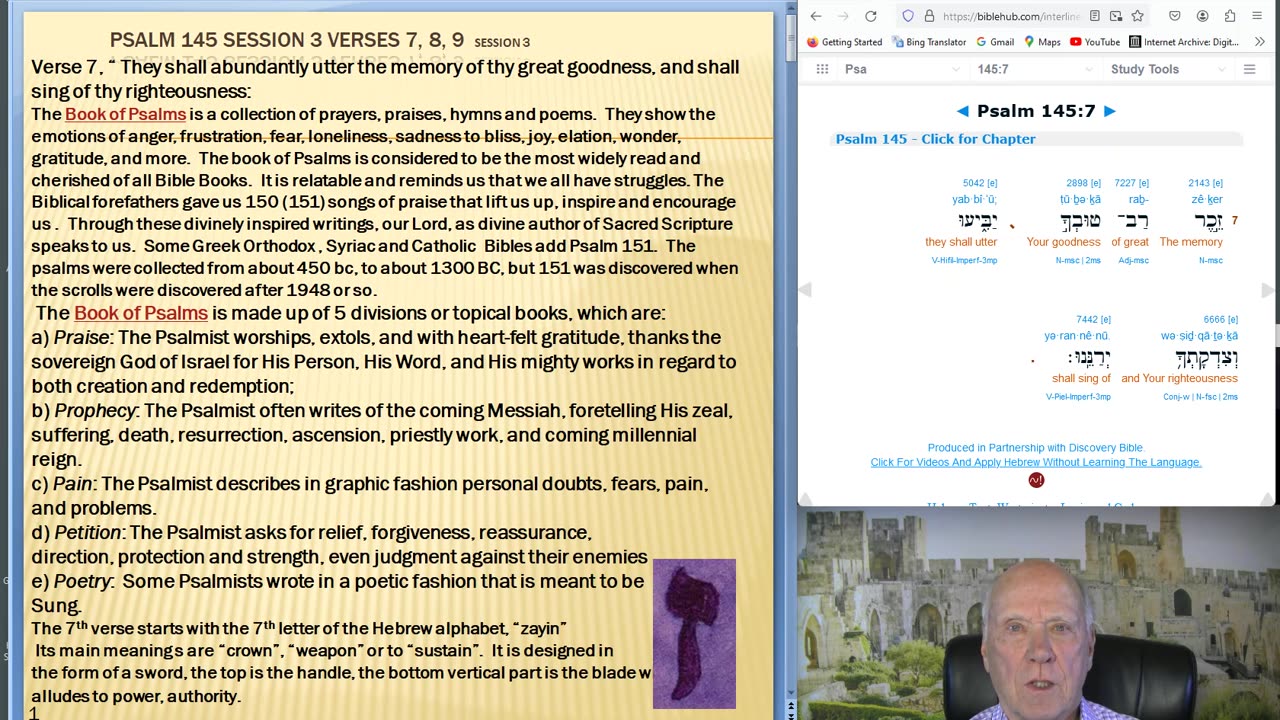Go to previous verse with left arrow
This screenshot has width=1280, height=720.
click(962, 111)
